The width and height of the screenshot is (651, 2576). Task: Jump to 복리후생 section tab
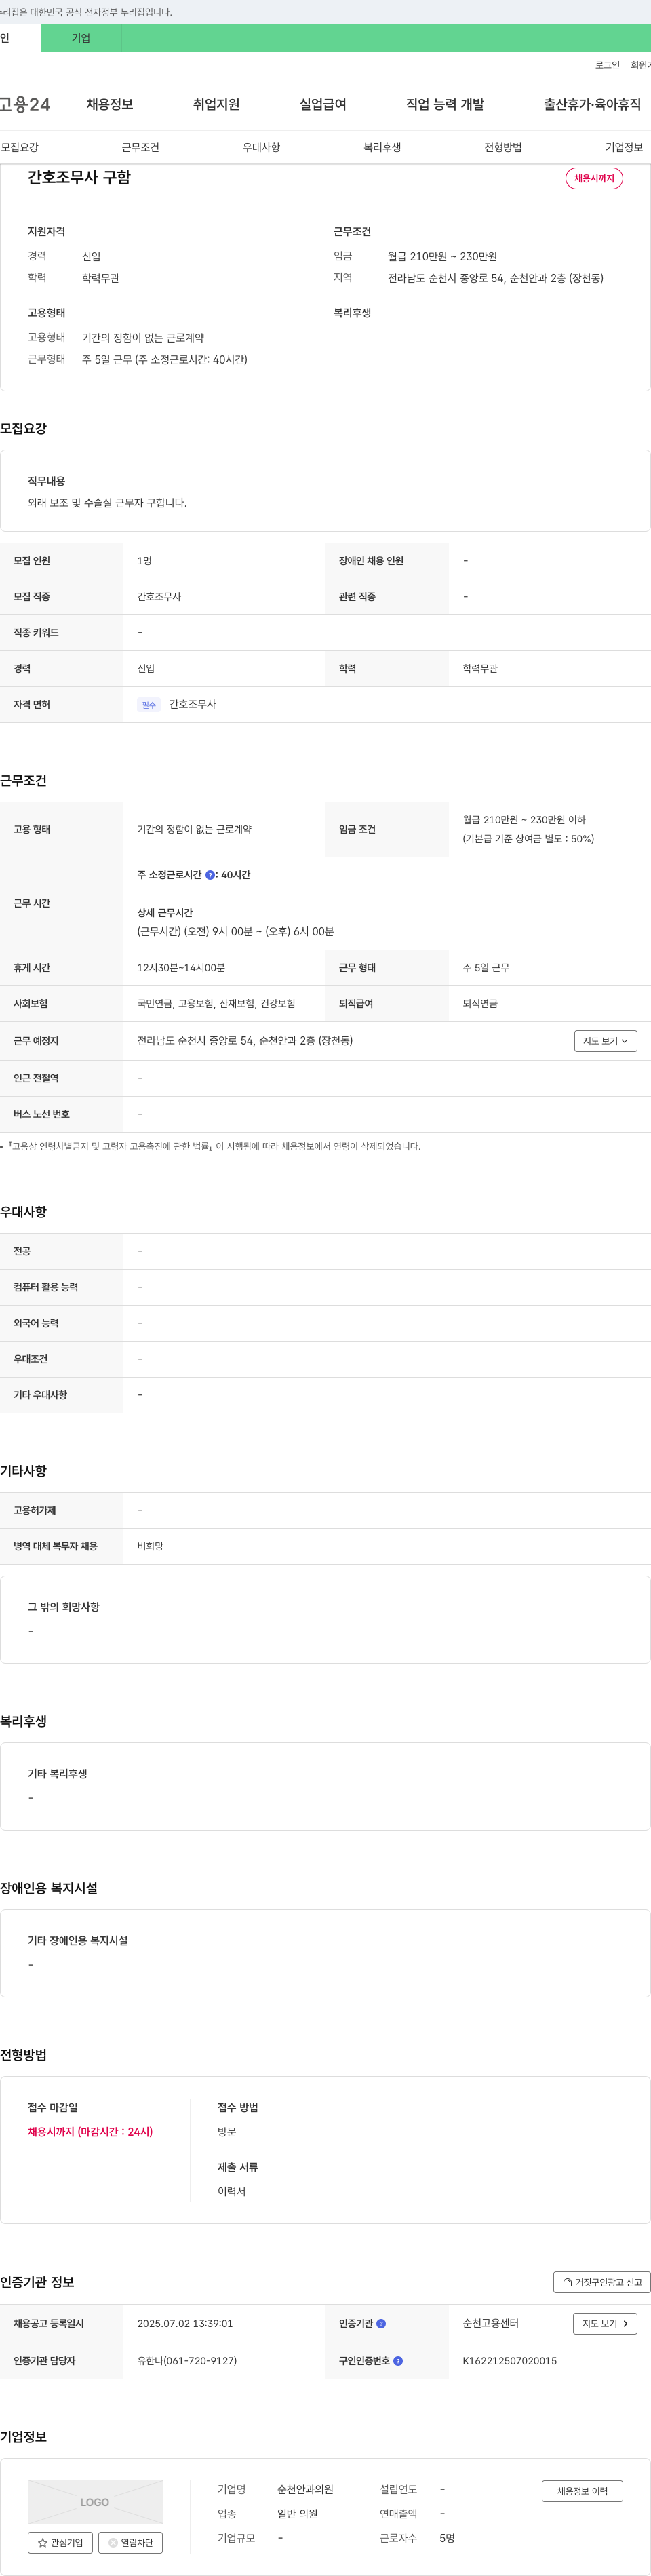[x=382, y=147]
